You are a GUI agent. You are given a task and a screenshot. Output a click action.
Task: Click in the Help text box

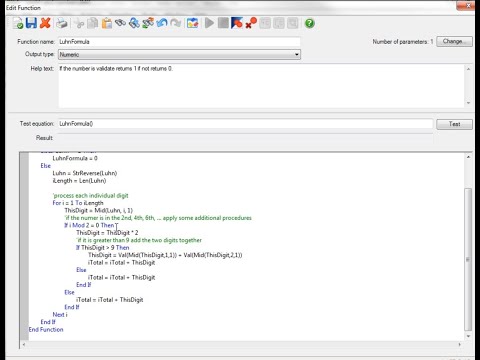pos(261,86)
